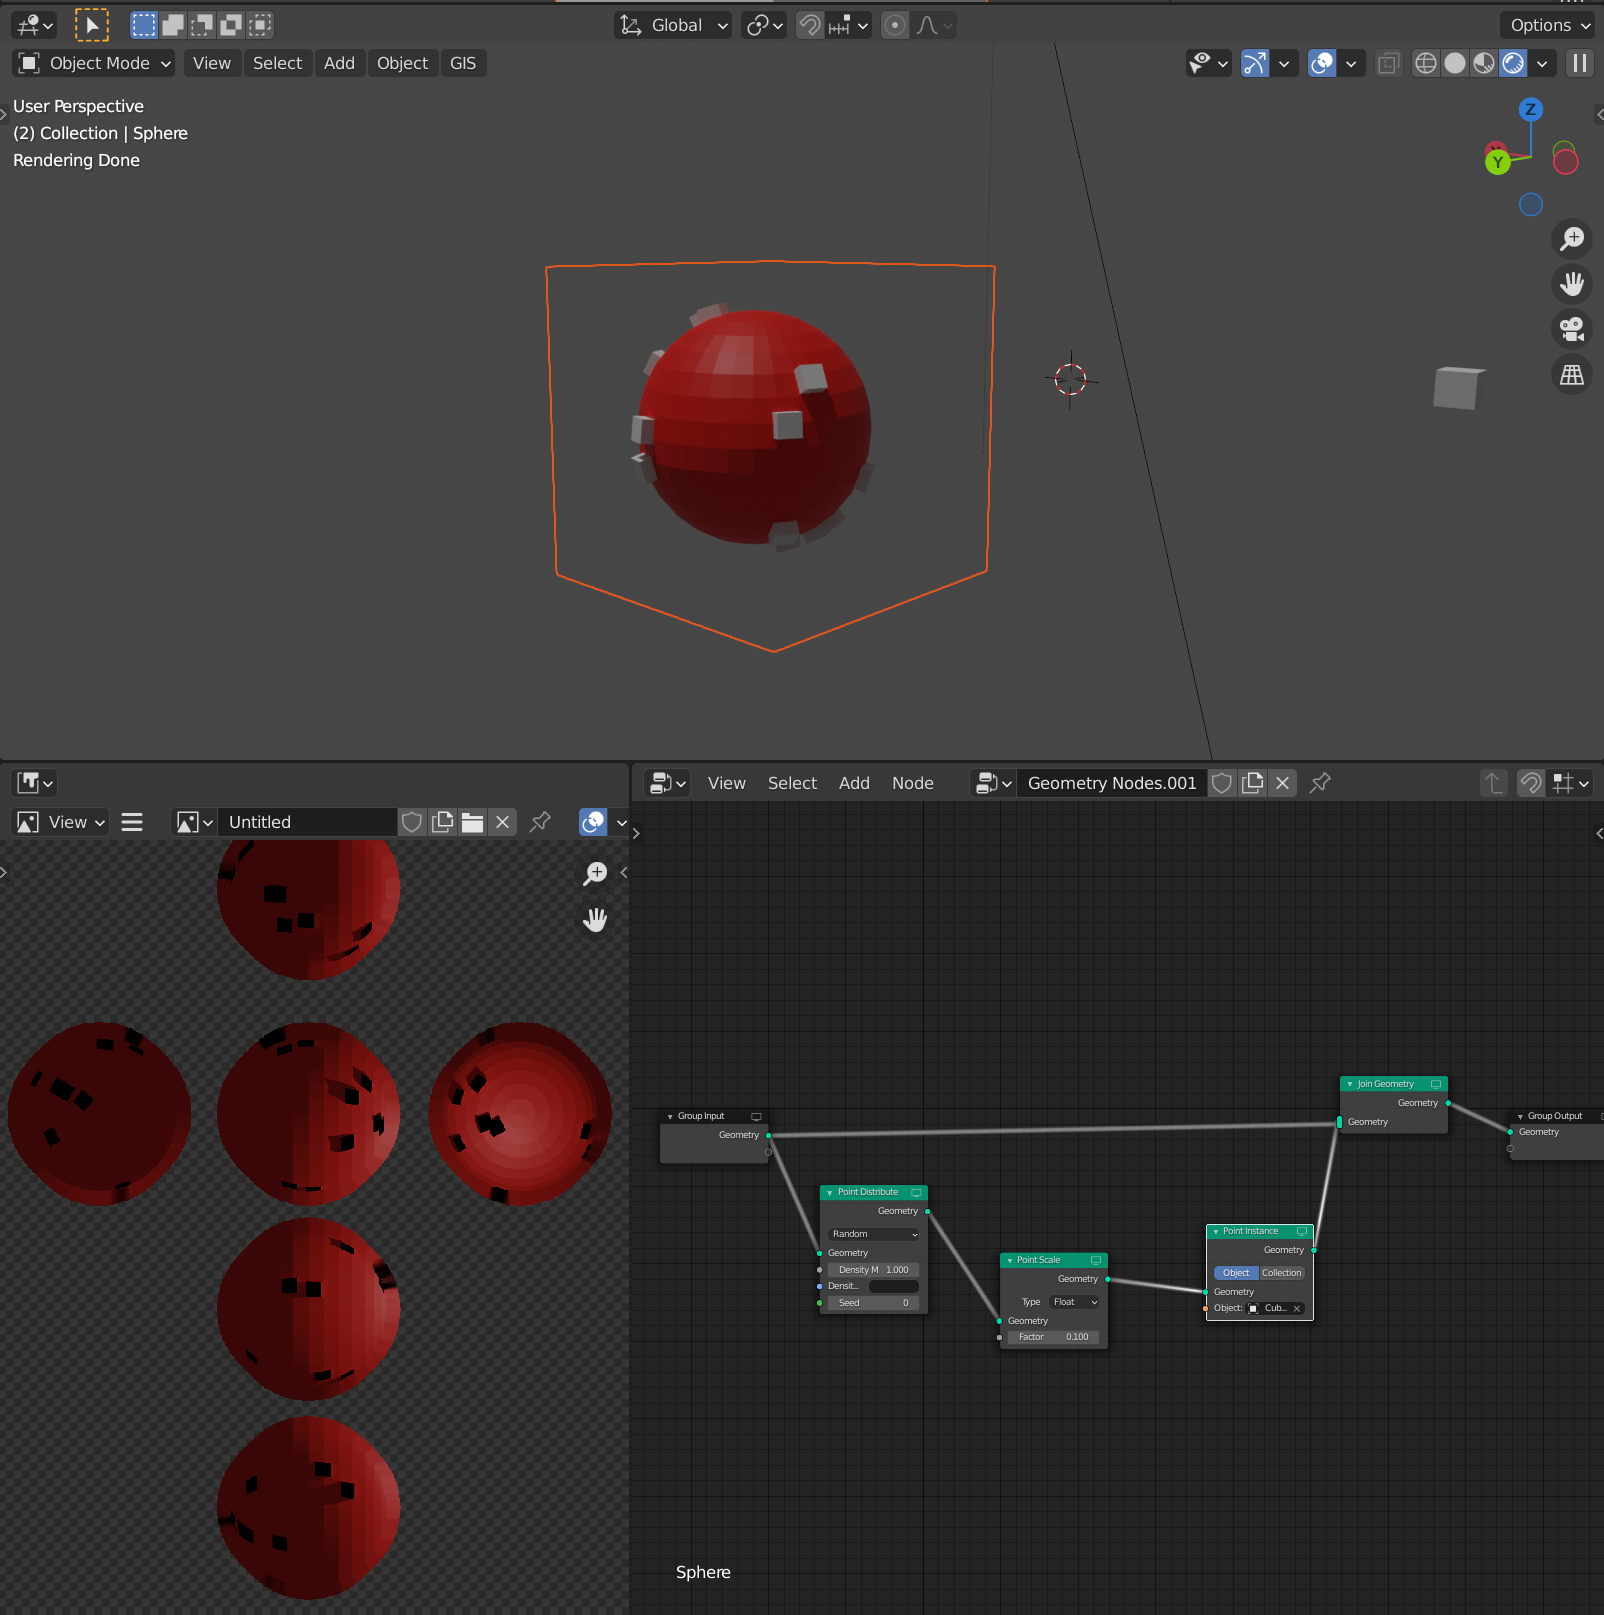Enable rendered viewport shading
The image size is (1604, 1615).
click(x=1513, y=64)
